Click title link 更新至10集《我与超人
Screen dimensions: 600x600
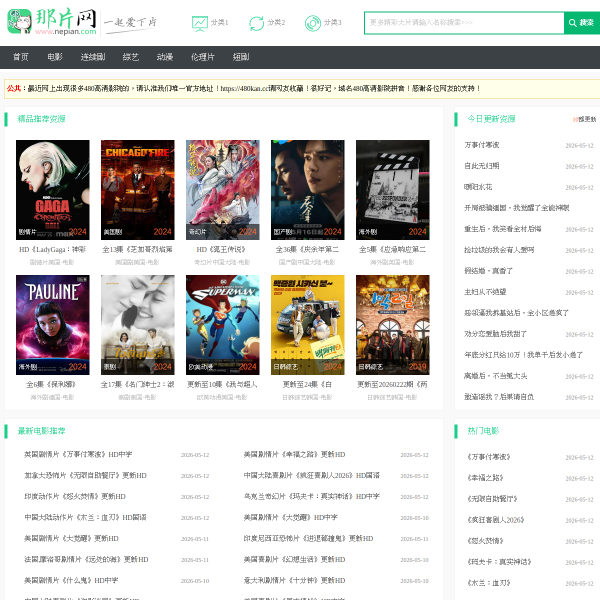click(223, 385)
